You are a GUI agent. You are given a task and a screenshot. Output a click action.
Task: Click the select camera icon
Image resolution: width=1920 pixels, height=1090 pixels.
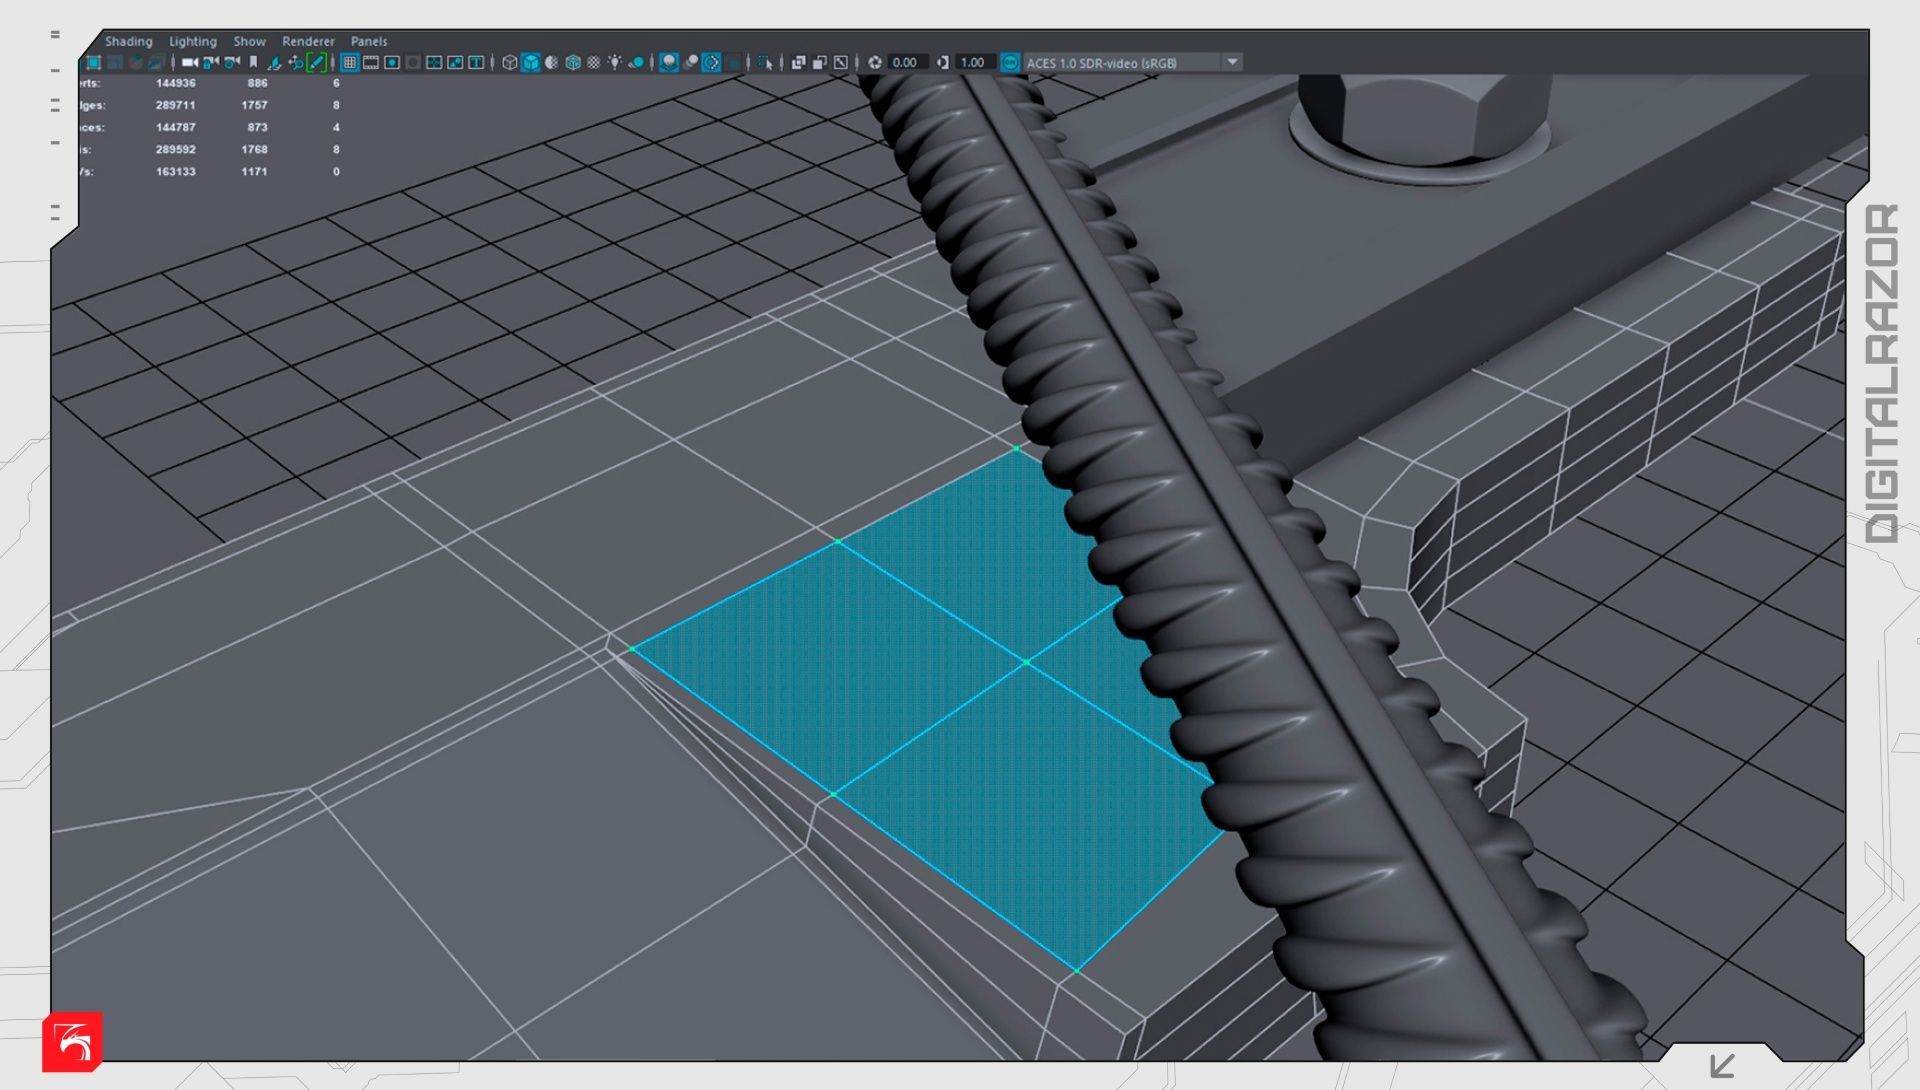tap(189, 62)
